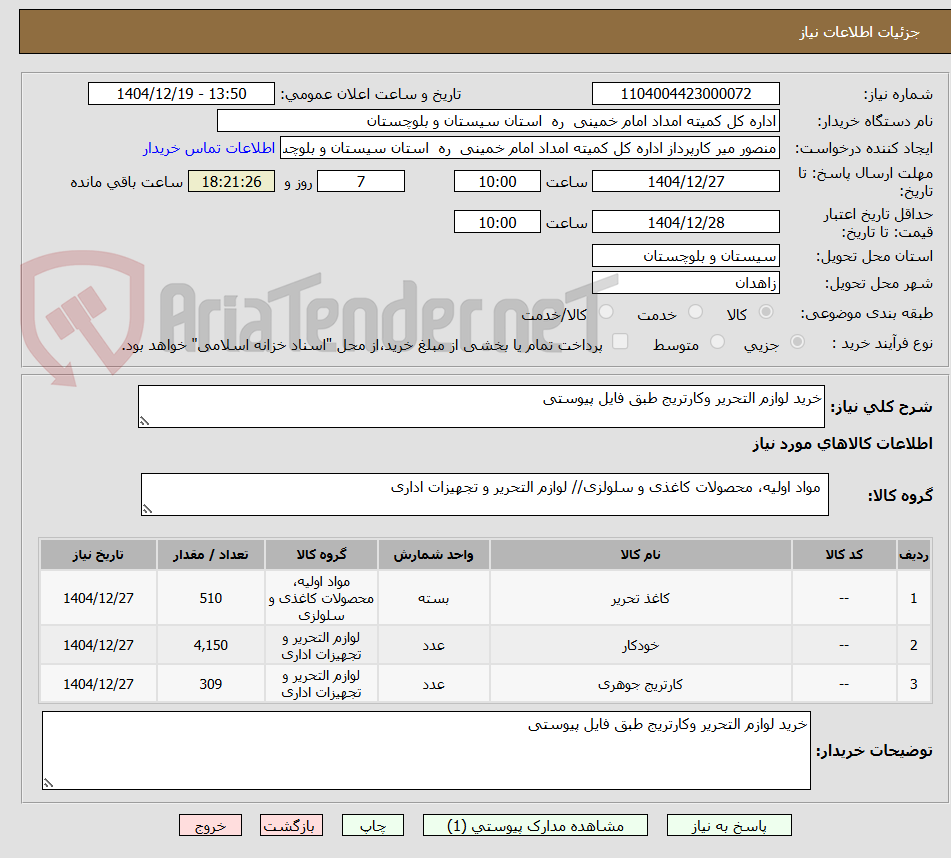Click the استان محل تحویل field
The image size is (951, 858).
pos(685,256)
